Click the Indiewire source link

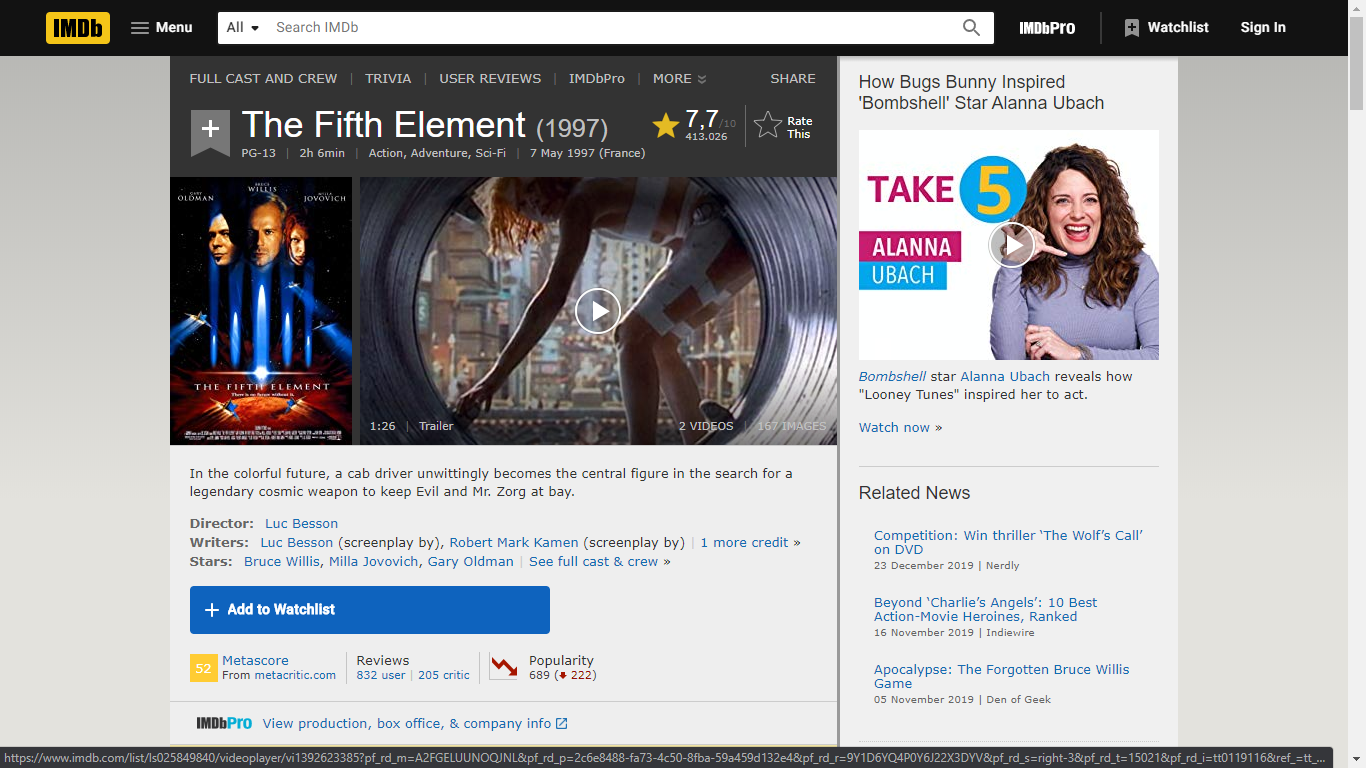(x=1010, y=633)
